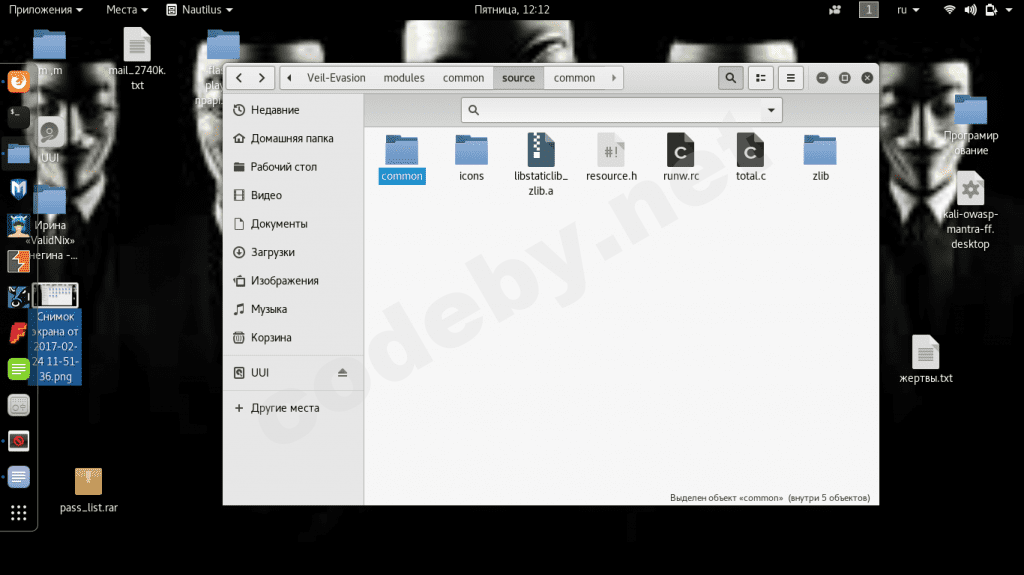
Task: Open the Files icon in the dock
Action: click(x=18, y=154)
